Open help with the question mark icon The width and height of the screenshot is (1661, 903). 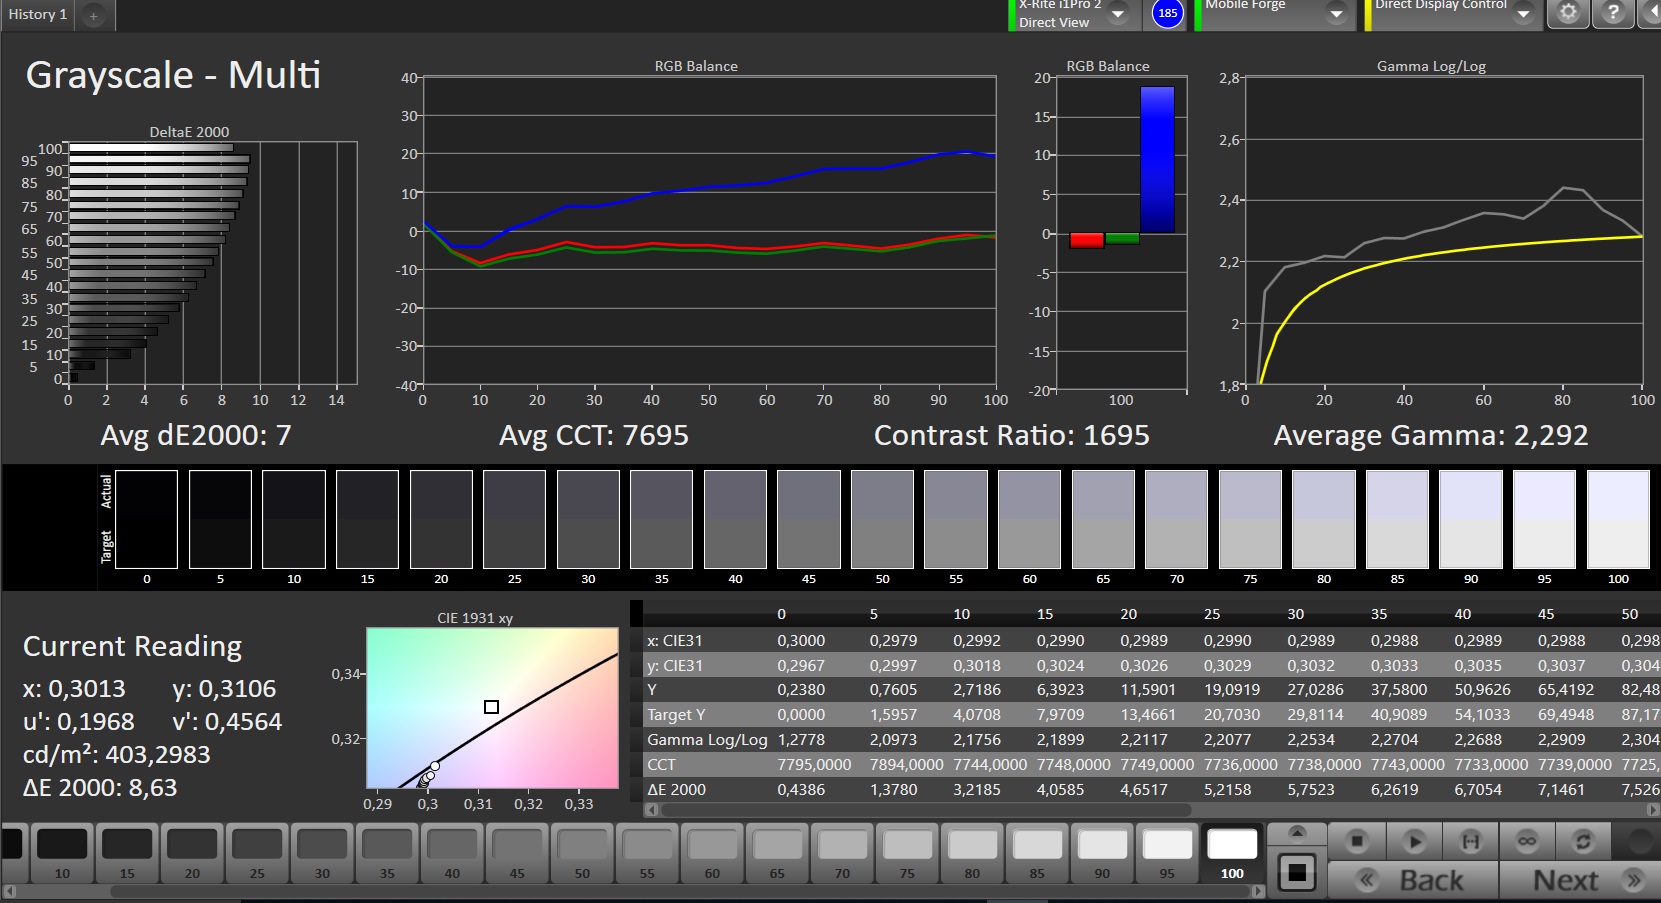point(1612,13)
